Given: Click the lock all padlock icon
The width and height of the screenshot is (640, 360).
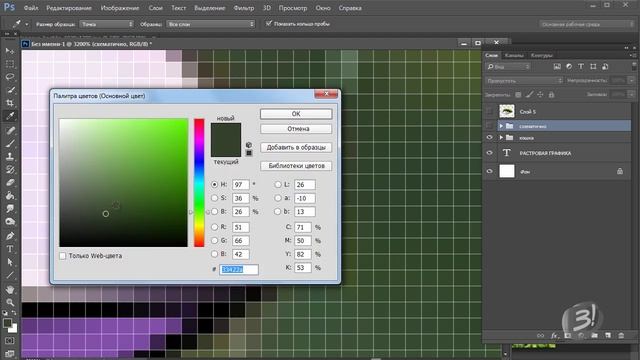Looking at the screenshot, I should coord(551,94).
